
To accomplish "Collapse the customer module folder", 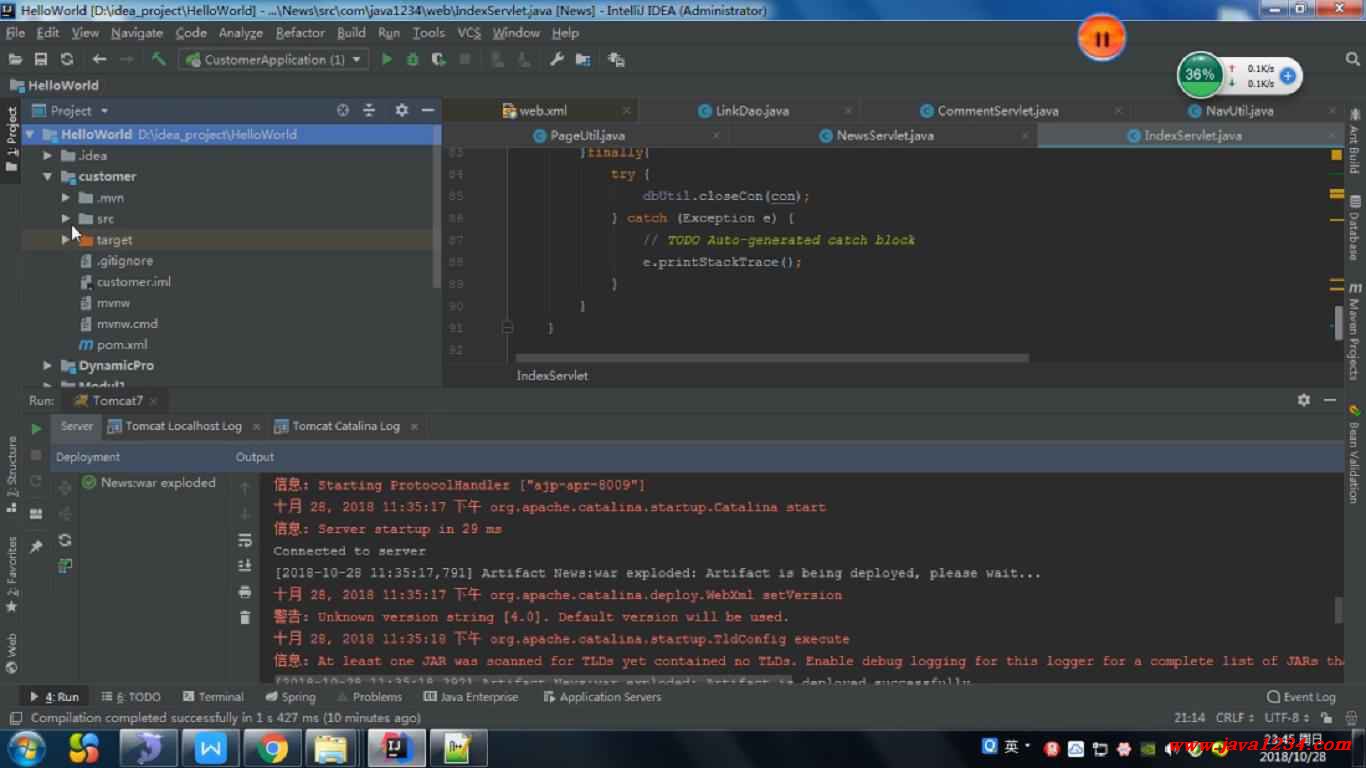I will click(x=47, y=177).
